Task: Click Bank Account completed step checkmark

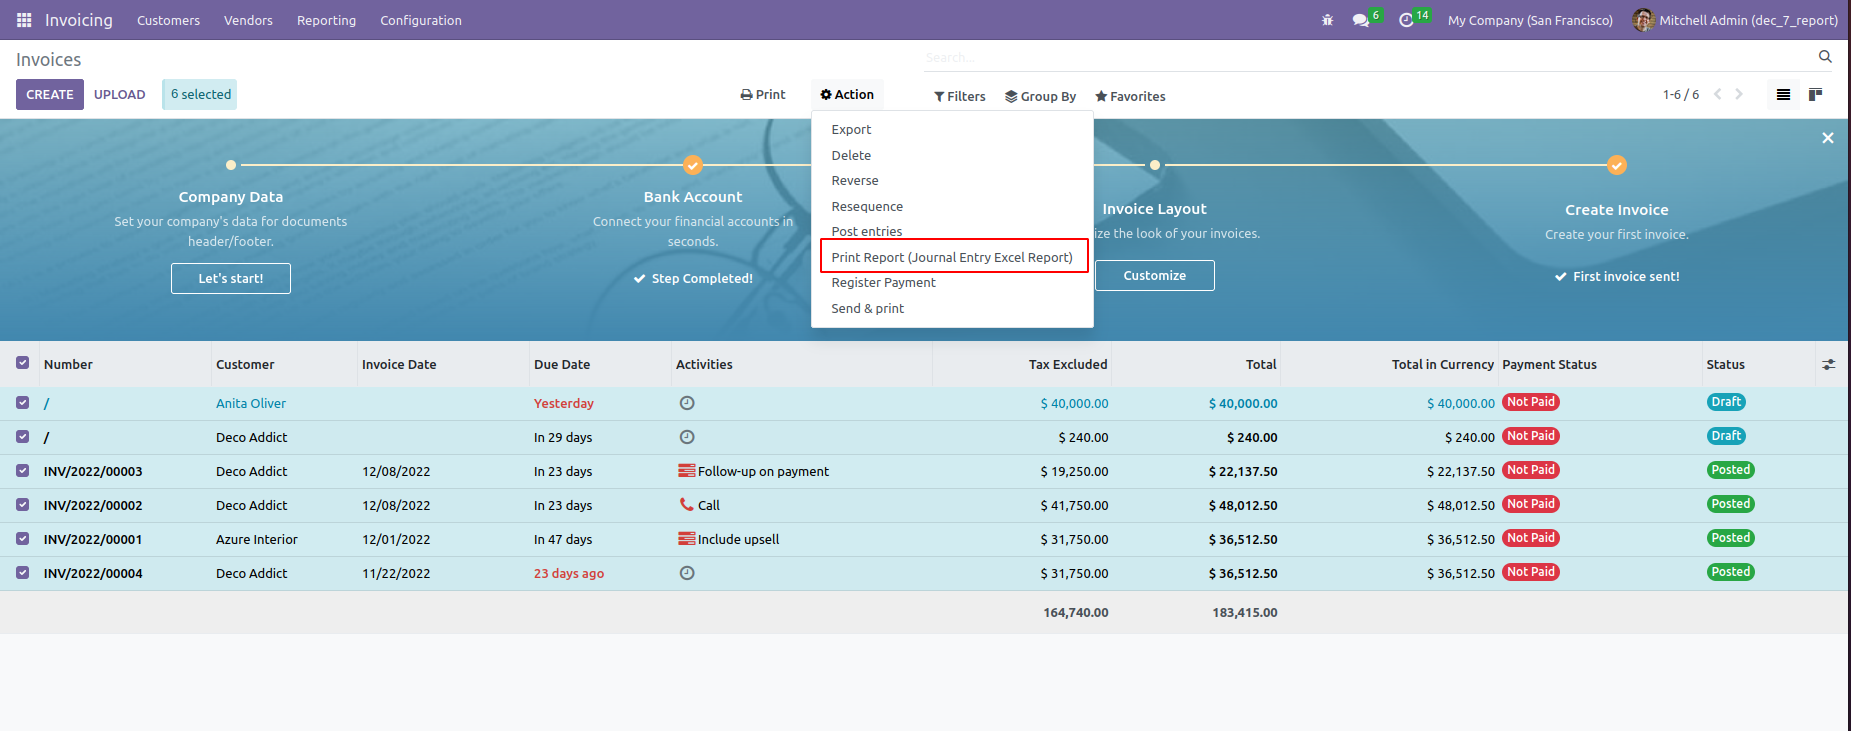Action: 693,165
